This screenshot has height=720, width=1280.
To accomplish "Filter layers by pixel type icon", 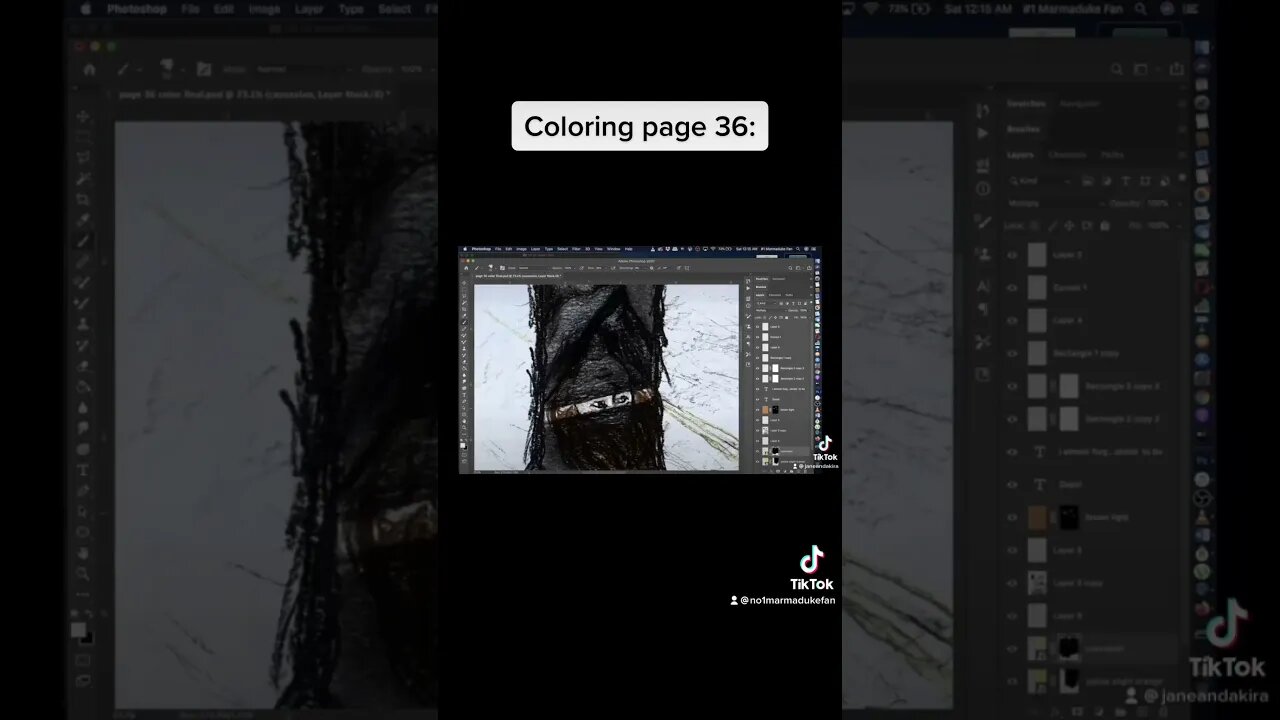I will [x=1089, y=180].
